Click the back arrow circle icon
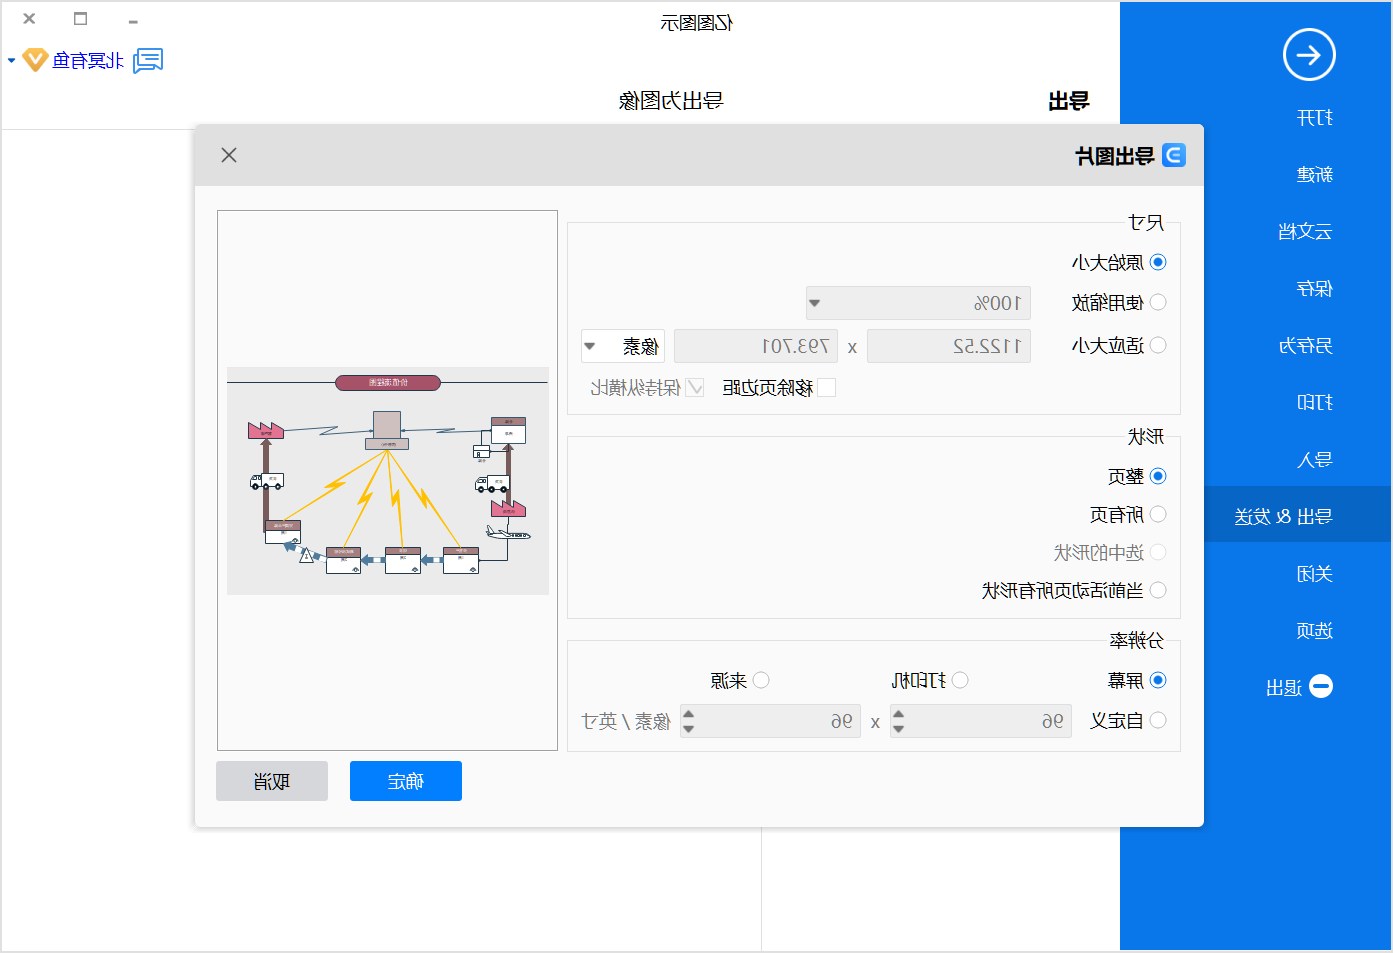This screenshot has height=953, width=1393. 1309,55
